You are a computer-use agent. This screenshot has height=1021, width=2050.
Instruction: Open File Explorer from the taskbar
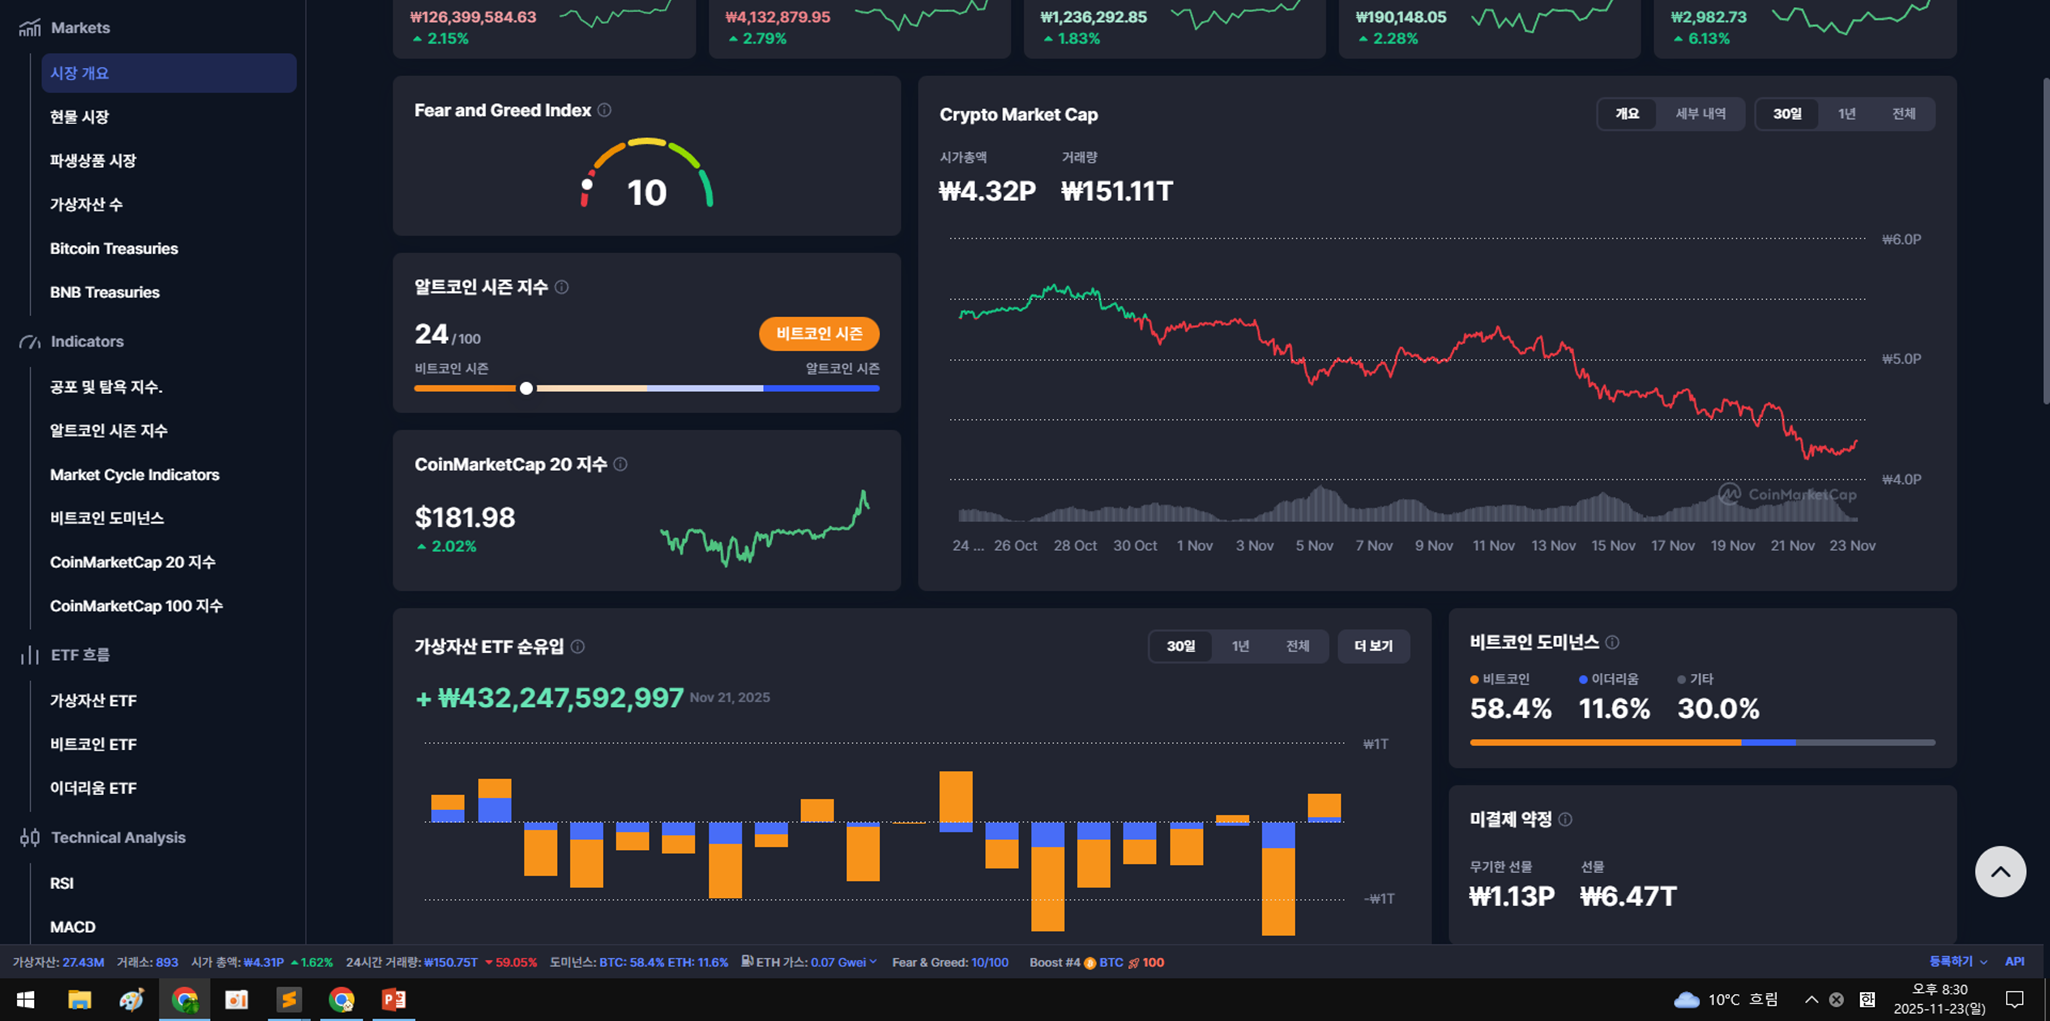click(79, 999)
